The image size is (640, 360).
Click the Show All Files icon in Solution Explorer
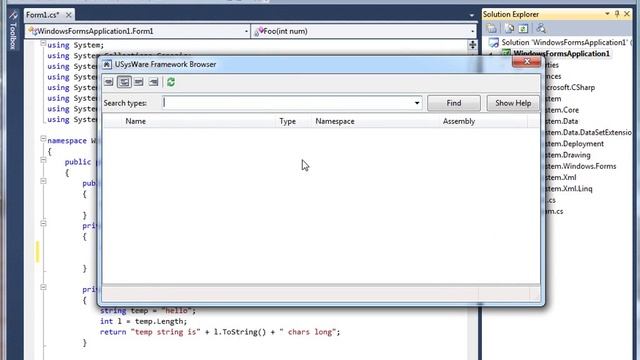point(509,28)
